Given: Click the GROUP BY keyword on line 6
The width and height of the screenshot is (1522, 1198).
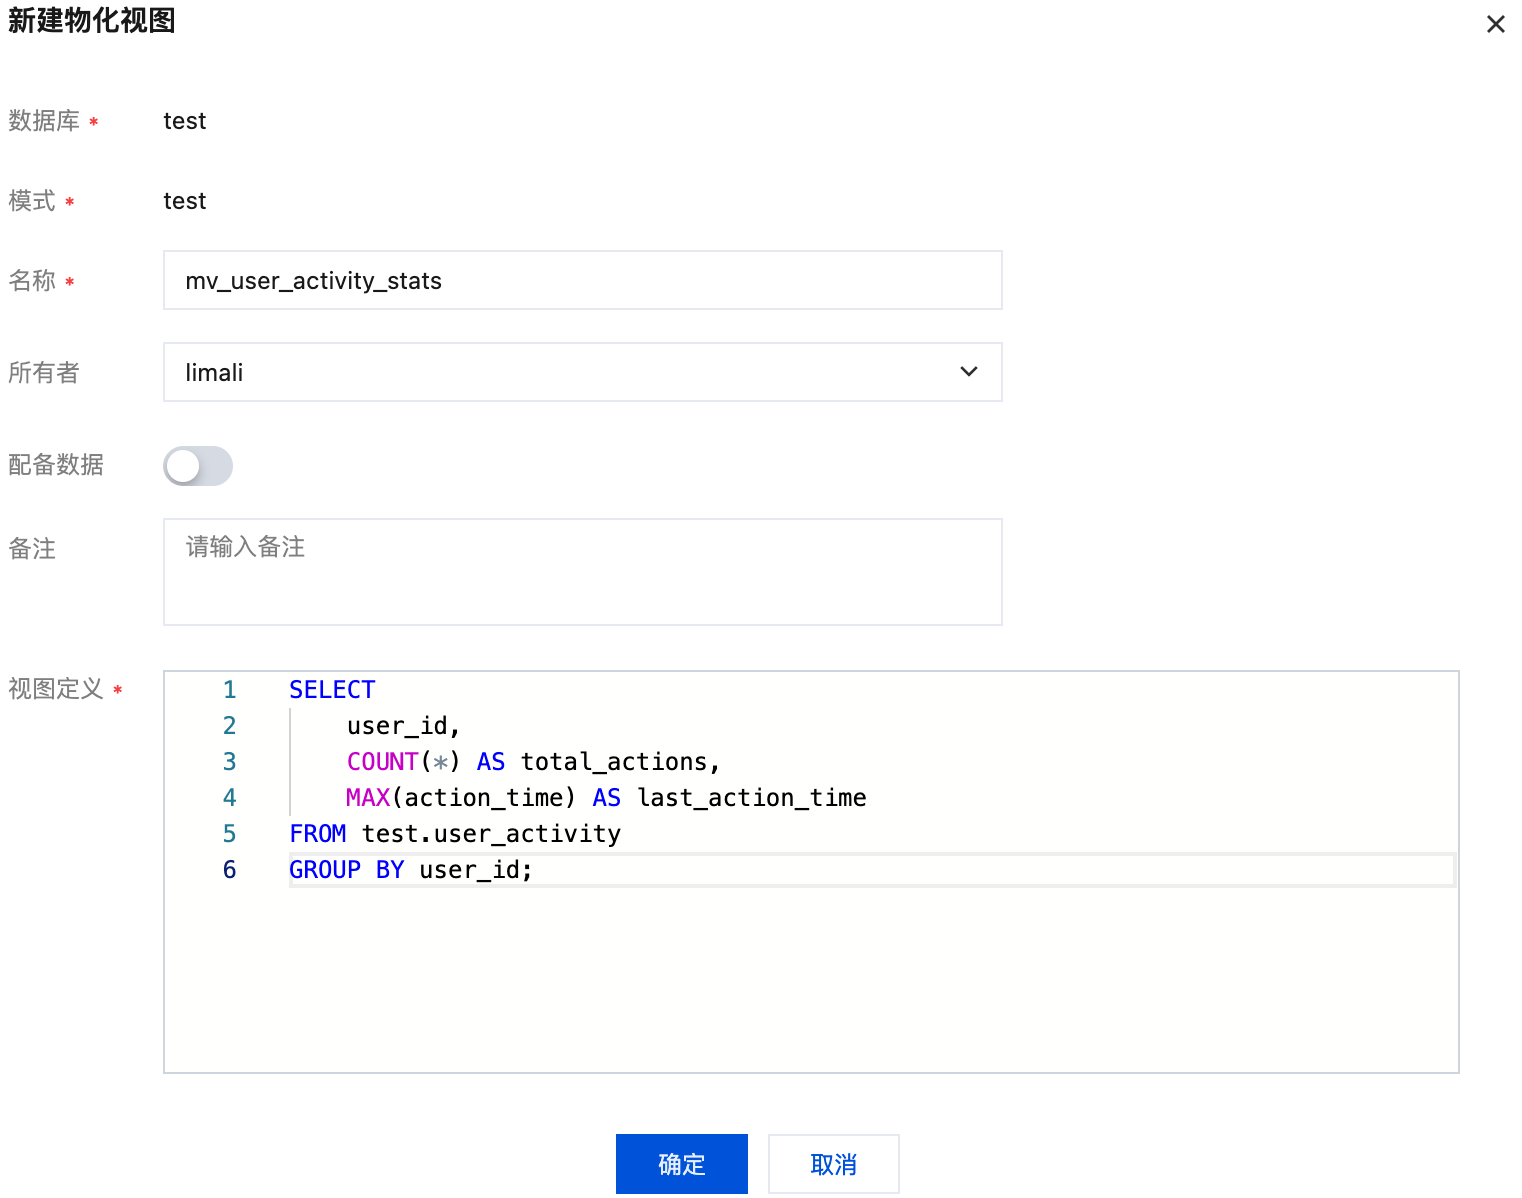Looking at the screenshot, I should [346, 870].
